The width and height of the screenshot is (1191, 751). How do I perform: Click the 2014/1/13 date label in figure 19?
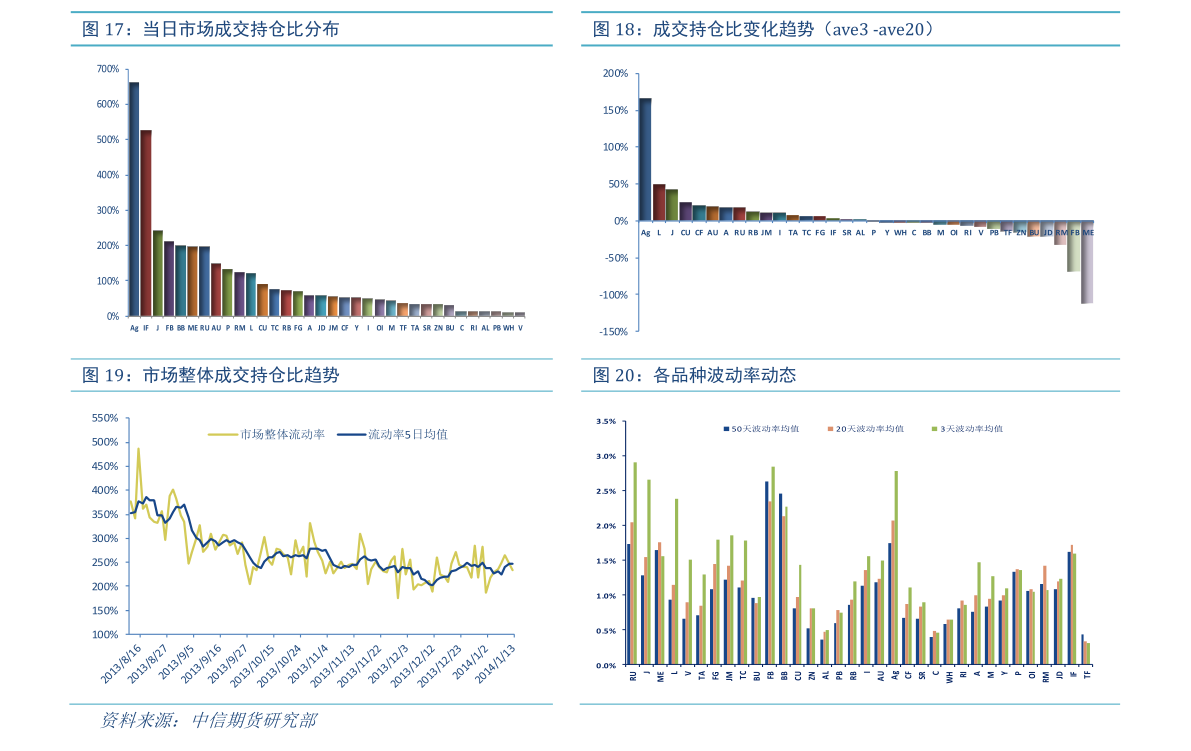pyautogui.click(x=495, y=663)
